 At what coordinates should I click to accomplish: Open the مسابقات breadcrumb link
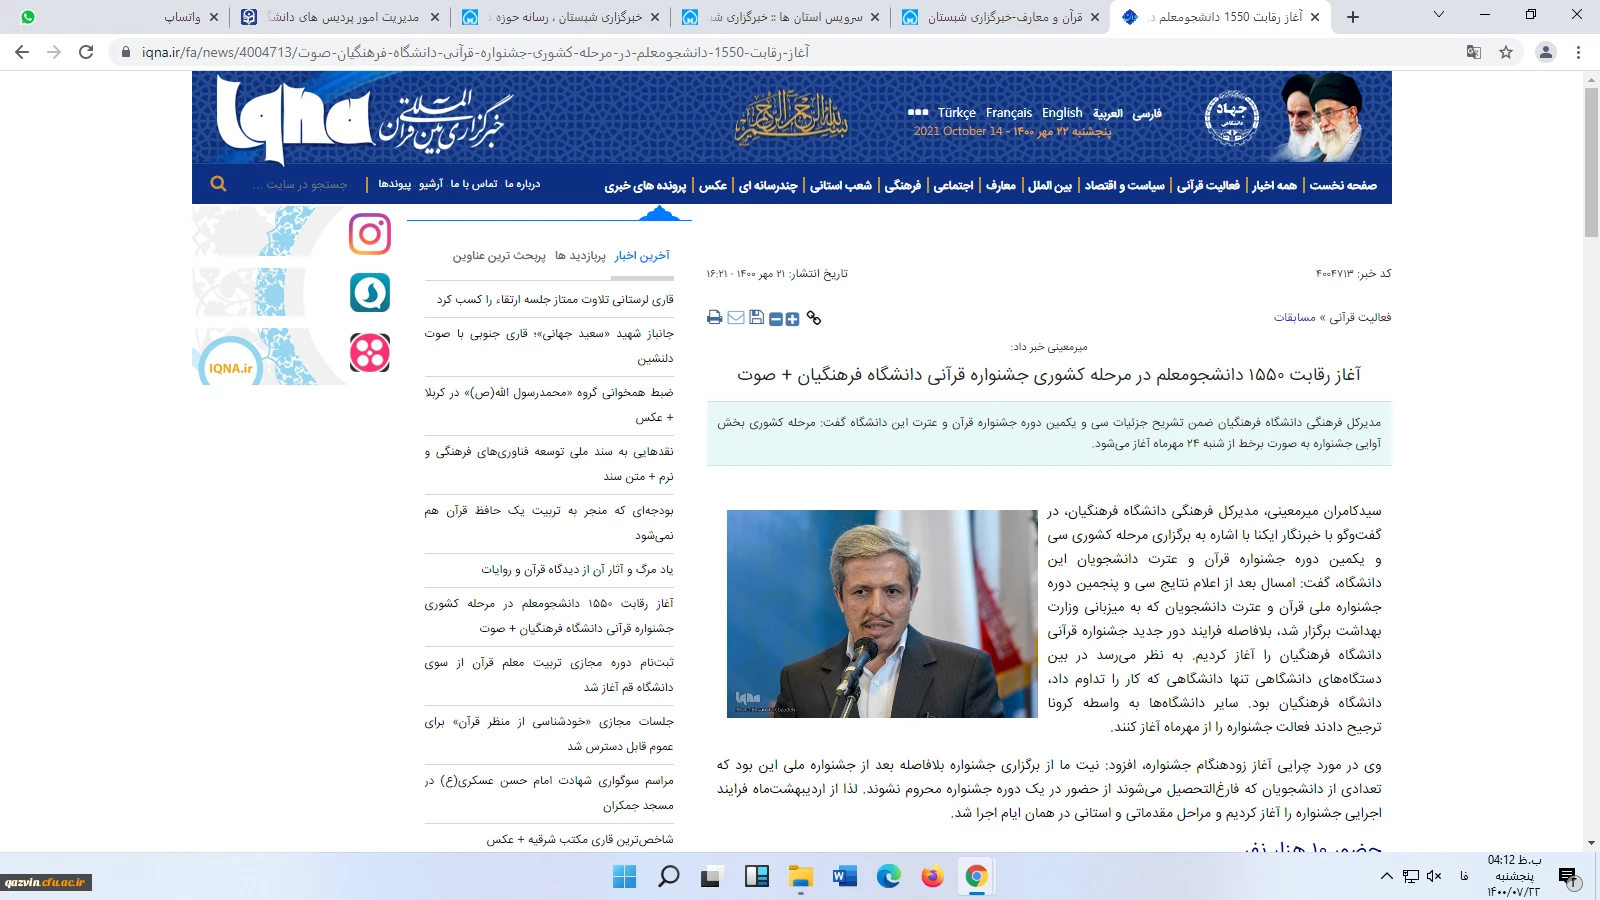[x=1294, y=317]
